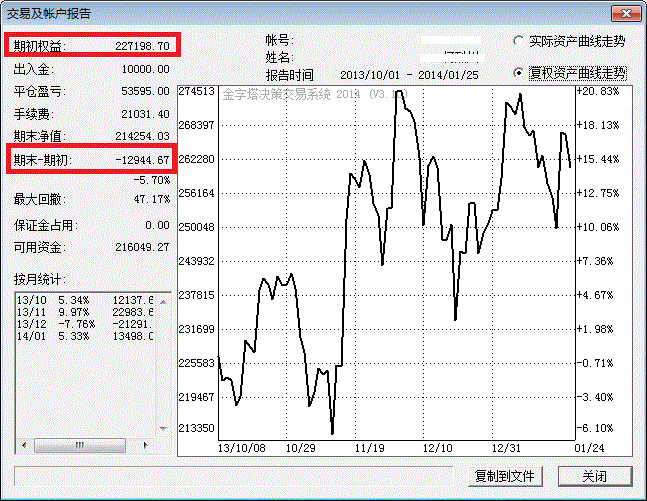Viewport: 647px width, 501px height.
Task: Click the 帐号 account number field
Action: coord(448,41)
